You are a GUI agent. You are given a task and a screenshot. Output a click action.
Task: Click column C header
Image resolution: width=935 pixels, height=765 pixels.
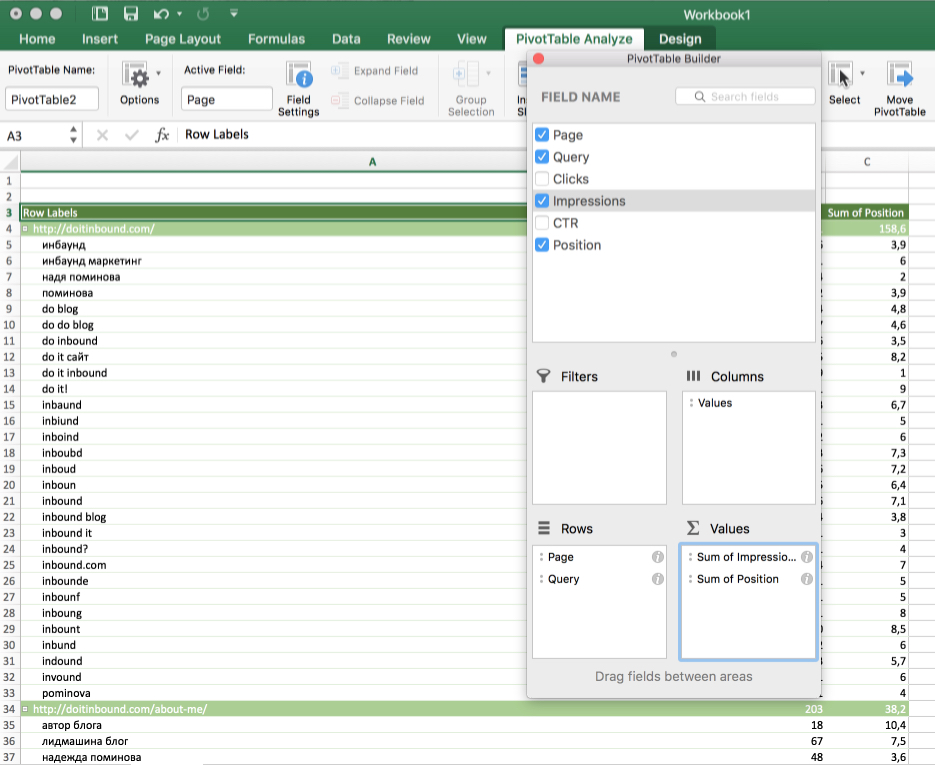coord(866,162)
